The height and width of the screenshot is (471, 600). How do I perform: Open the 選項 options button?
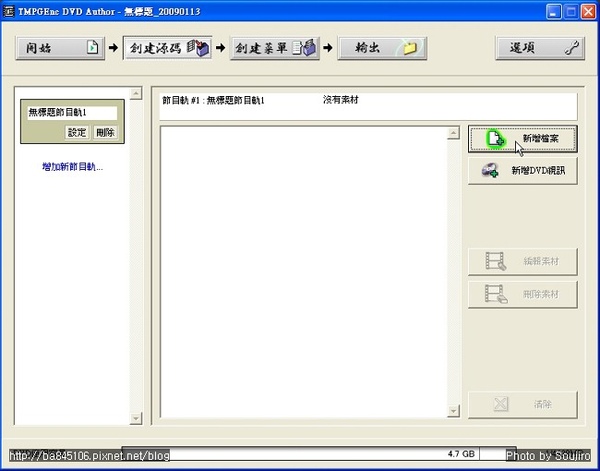point(540,48)
